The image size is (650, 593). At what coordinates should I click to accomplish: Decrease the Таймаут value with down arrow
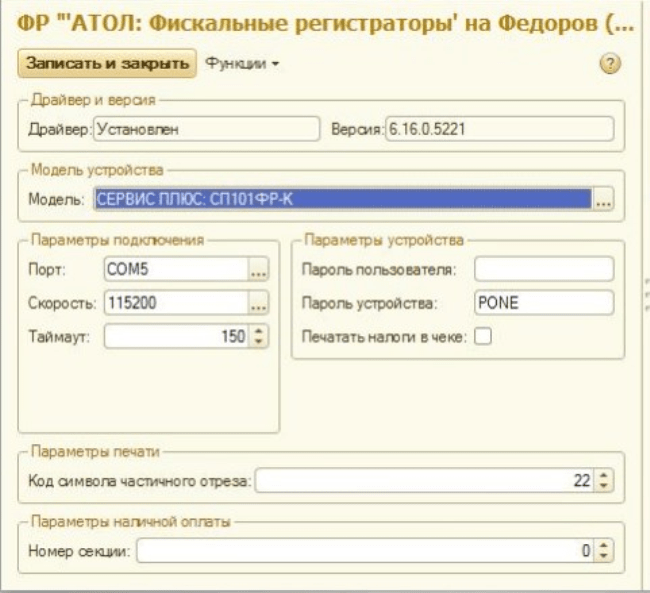click(x=259, y=341)
